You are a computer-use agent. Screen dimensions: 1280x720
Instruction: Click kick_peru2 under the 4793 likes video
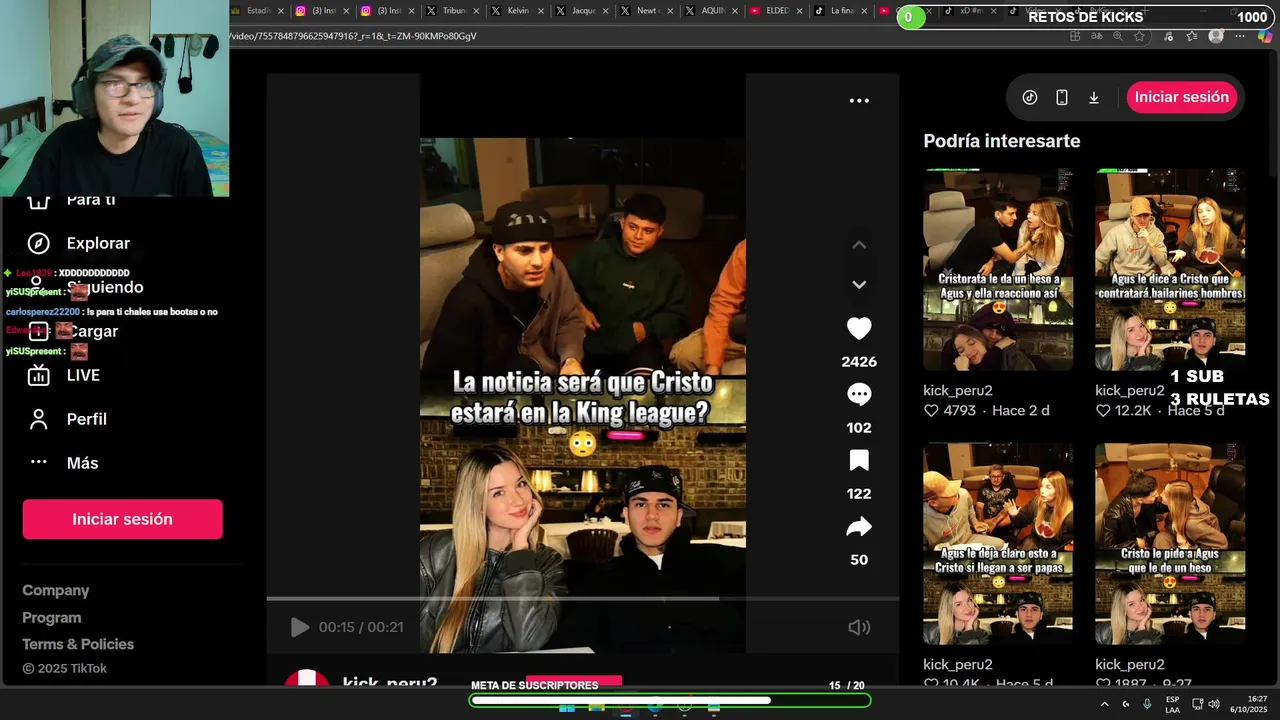point(958,390)
